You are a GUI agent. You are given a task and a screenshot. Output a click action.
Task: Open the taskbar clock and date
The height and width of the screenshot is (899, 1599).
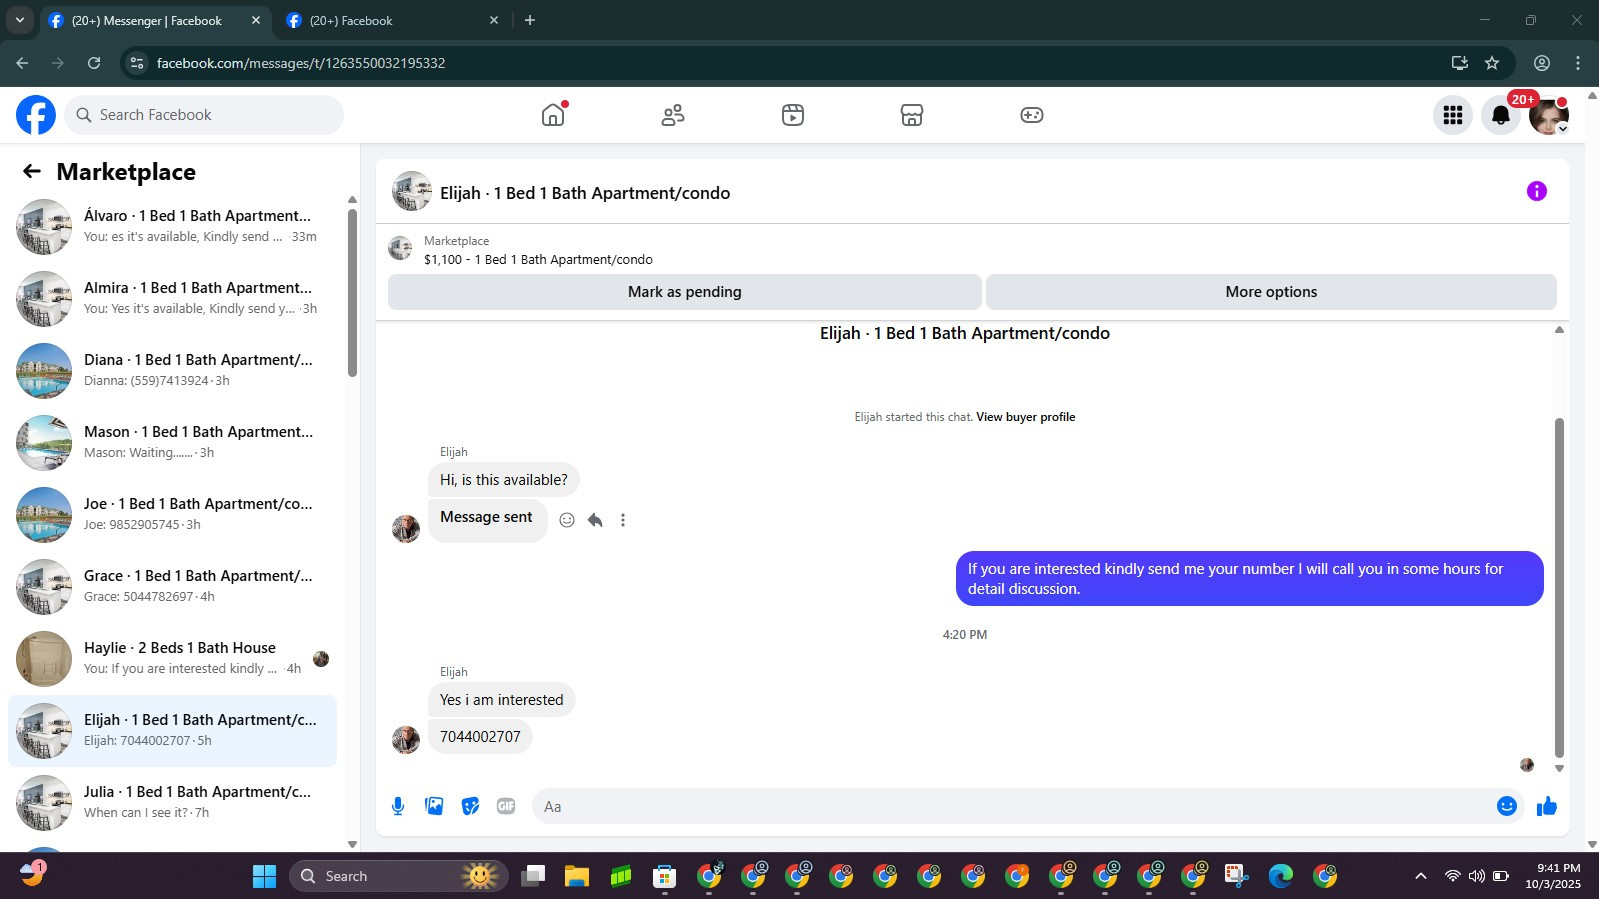click(x=1553, y=876)
